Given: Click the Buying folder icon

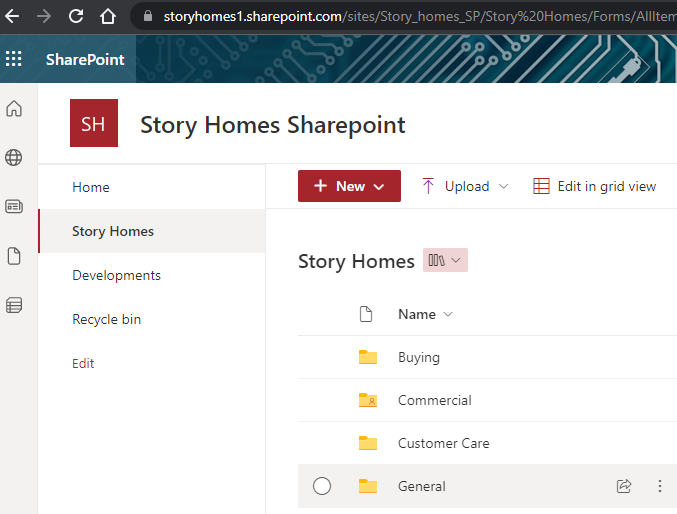Looking at the screenshot, I should pyautogui.click(x=368, y=357).
